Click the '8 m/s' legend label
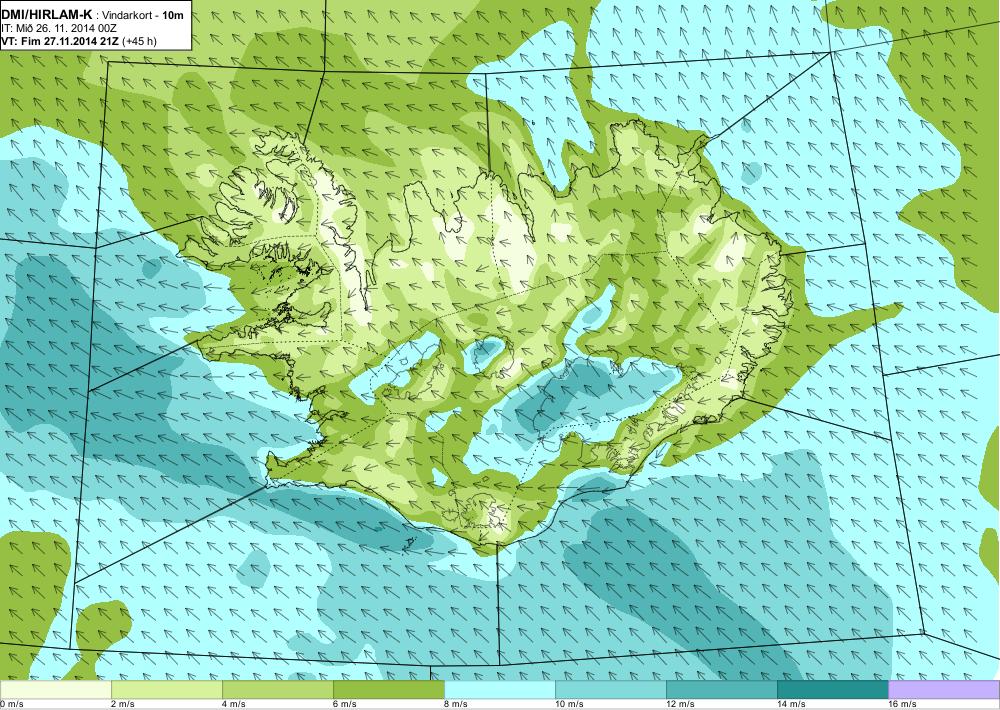This screenshot has height=710, width=1000. point(455,704)
